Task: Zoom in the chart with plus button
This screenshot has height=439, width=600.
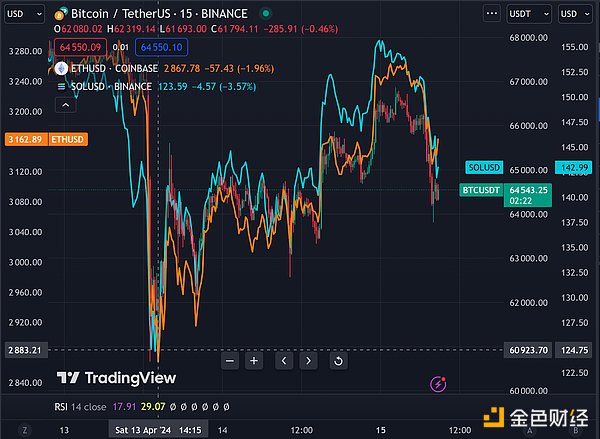Action: (254, 361)
